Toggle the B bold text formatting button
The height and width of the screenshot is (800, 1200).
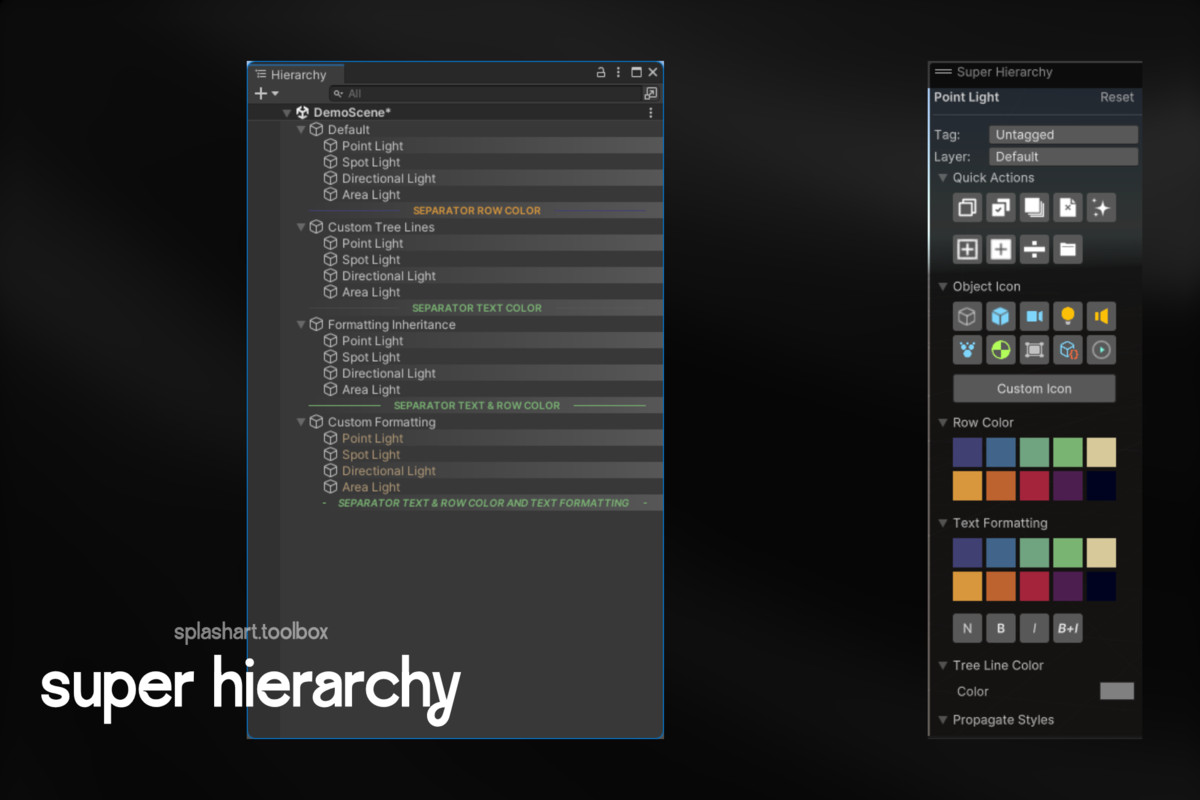coord(1001,628)
